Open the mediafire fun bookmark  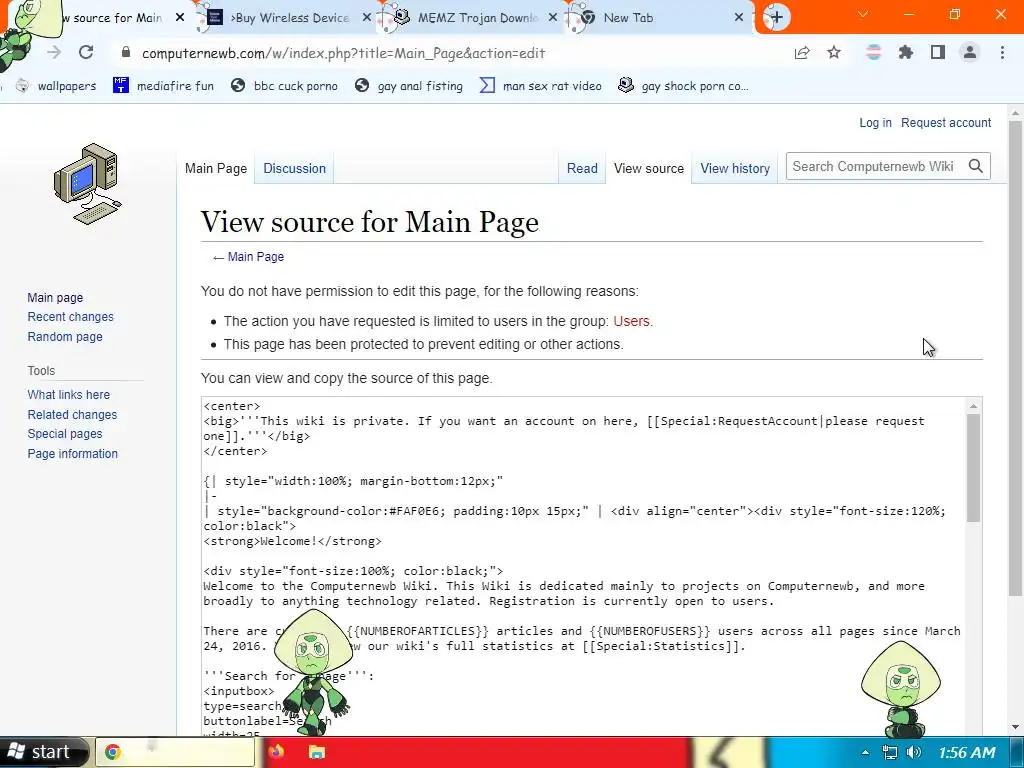[163, 86]
